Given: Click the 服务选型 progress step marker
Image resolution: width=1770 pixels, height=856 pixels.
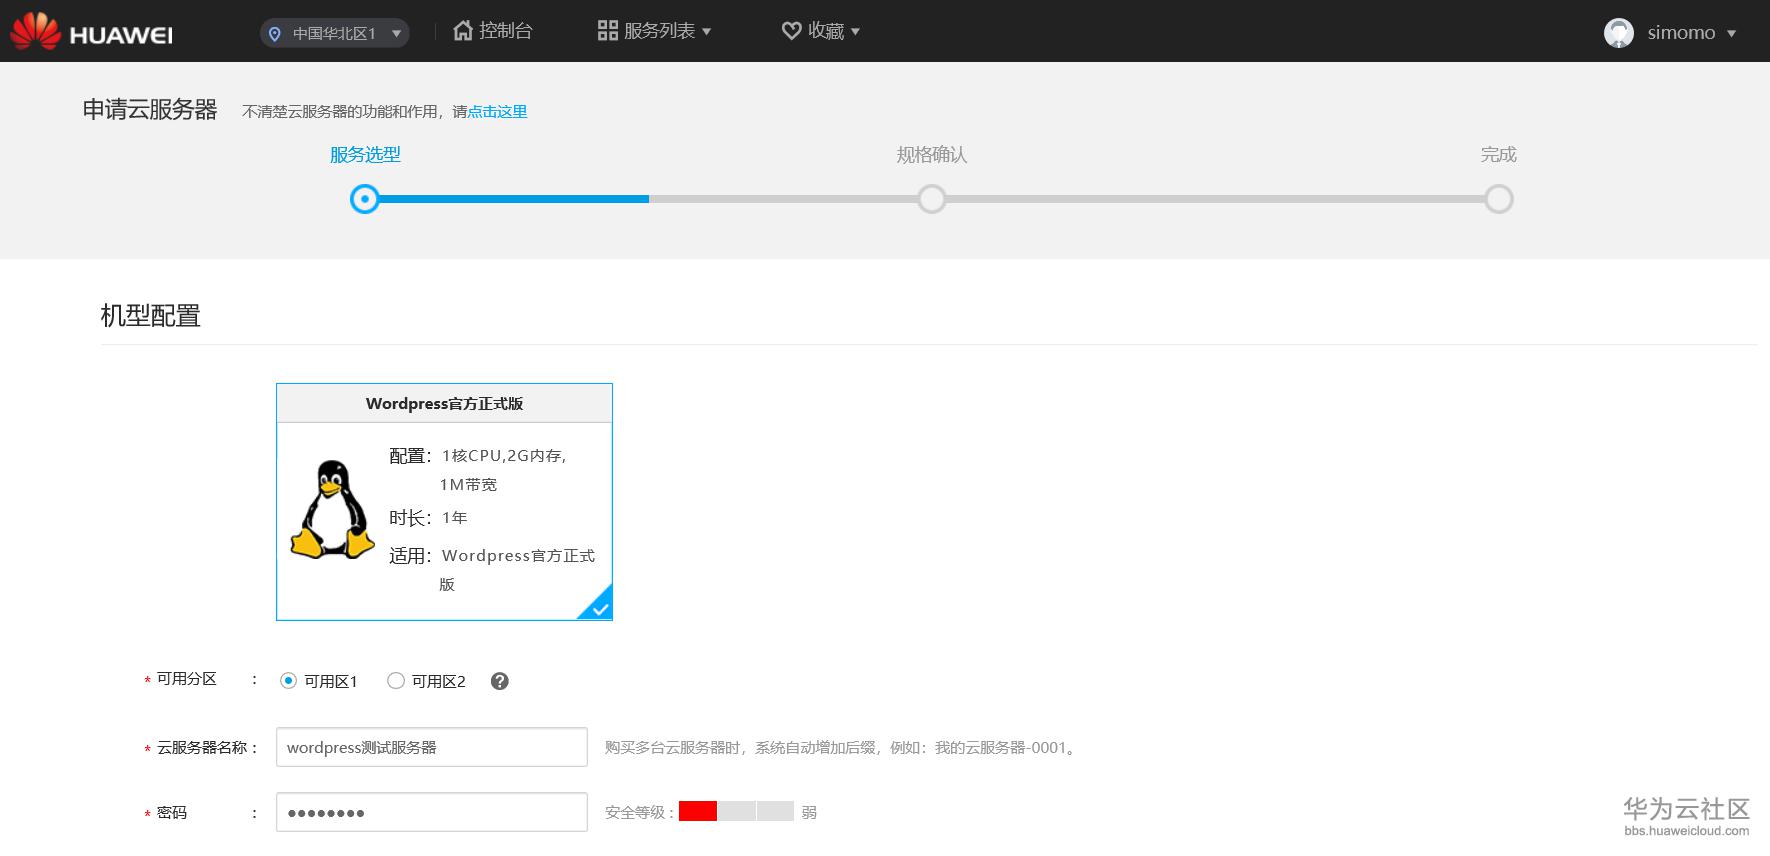Looking at the screenshot, I should (x=365, y=199).
